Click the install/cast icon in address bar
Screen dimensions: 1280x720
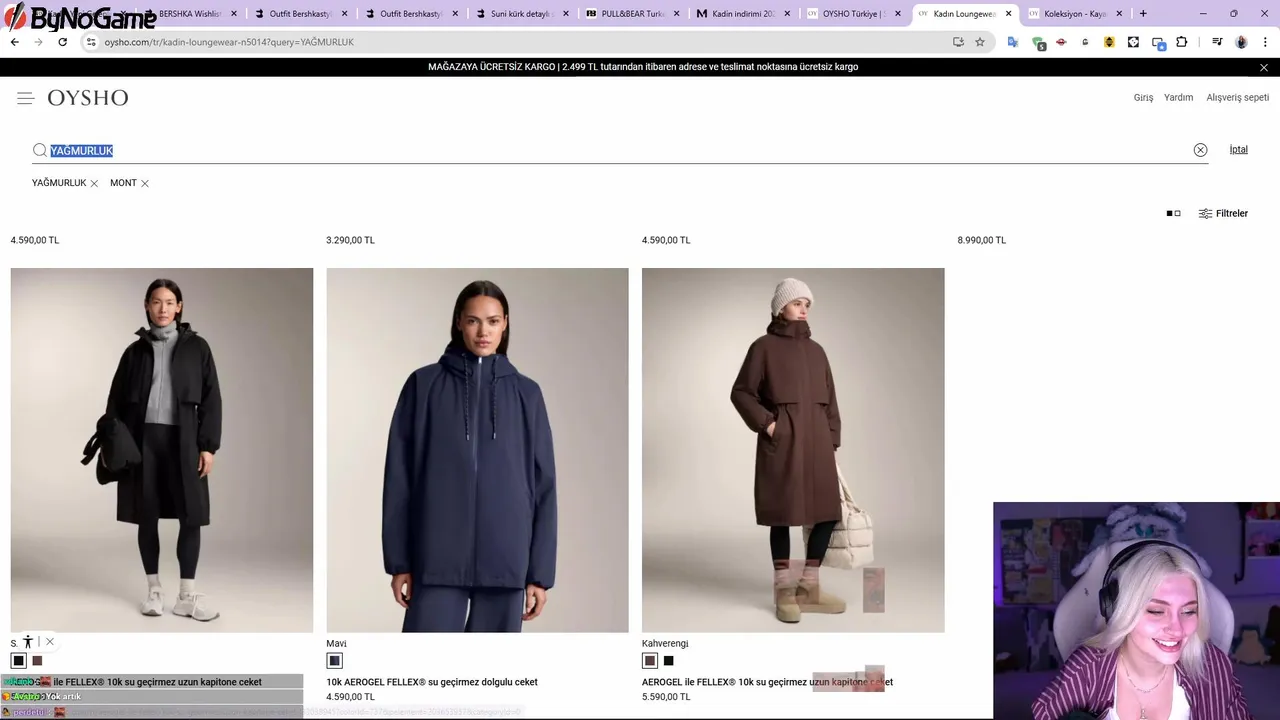[x=958, y=42]
